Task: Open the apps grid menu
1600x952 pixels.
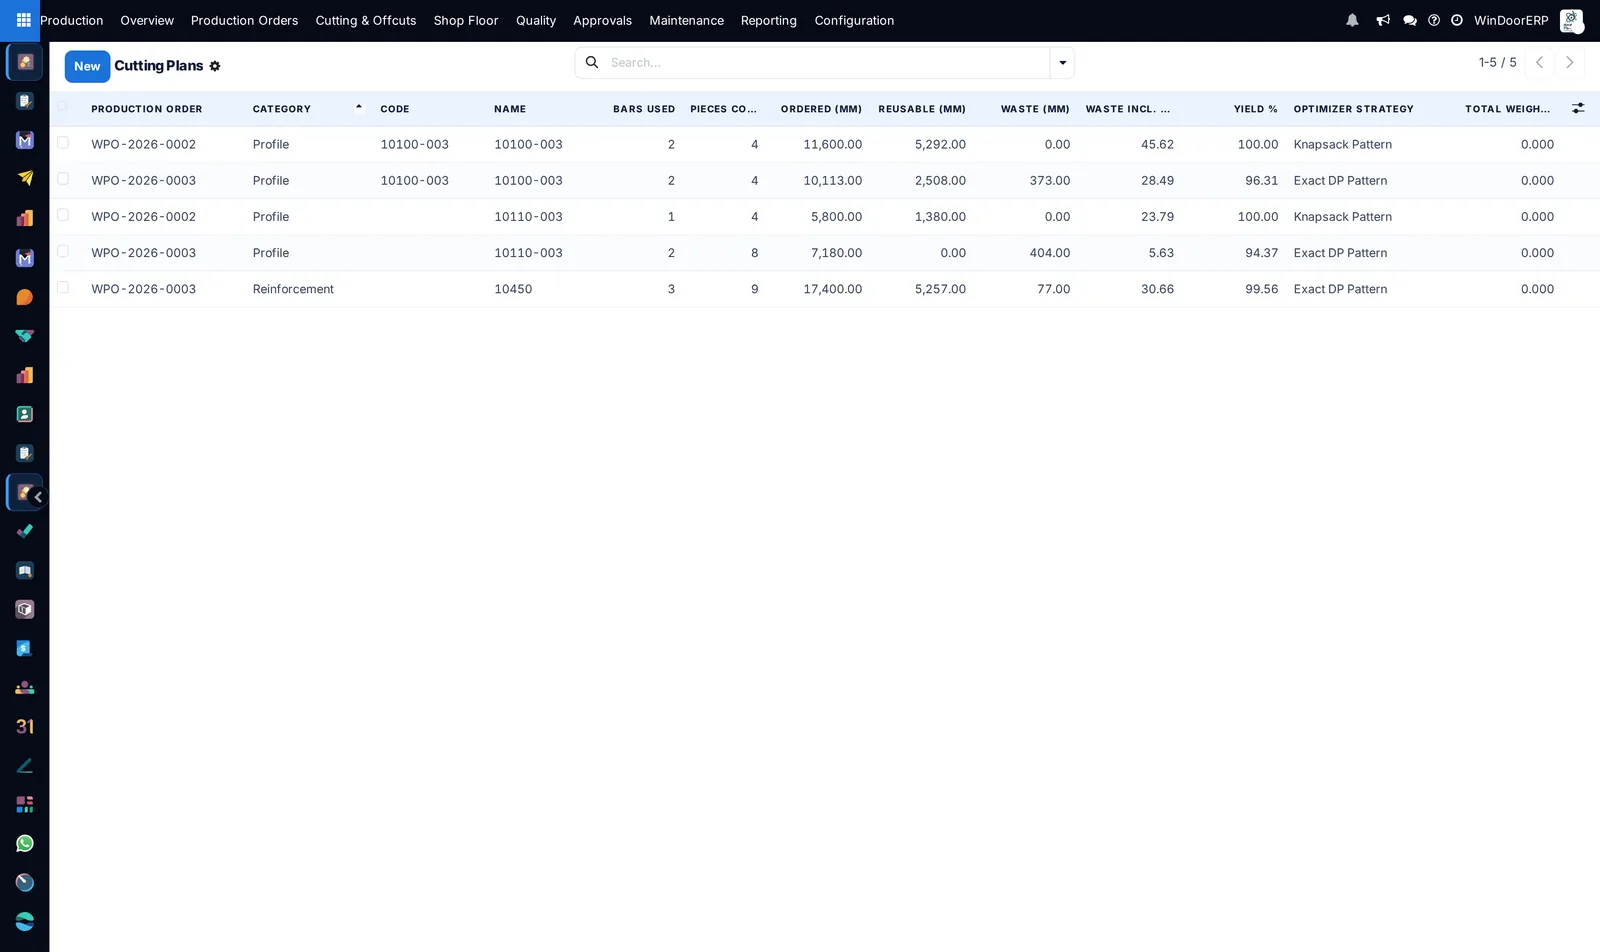Action: point(23,20)
